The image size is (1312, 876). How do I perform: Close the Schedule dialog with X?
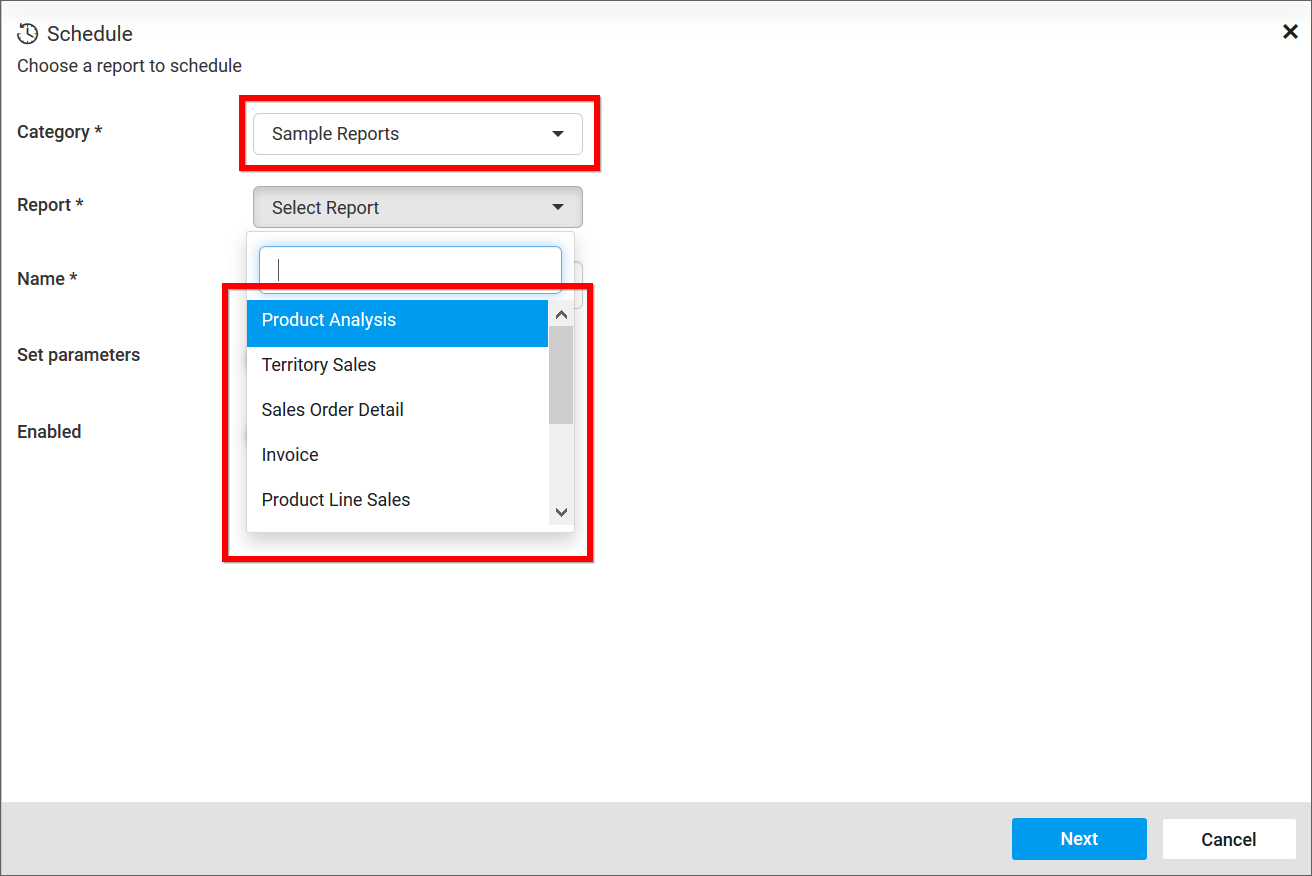[1290, 32]
